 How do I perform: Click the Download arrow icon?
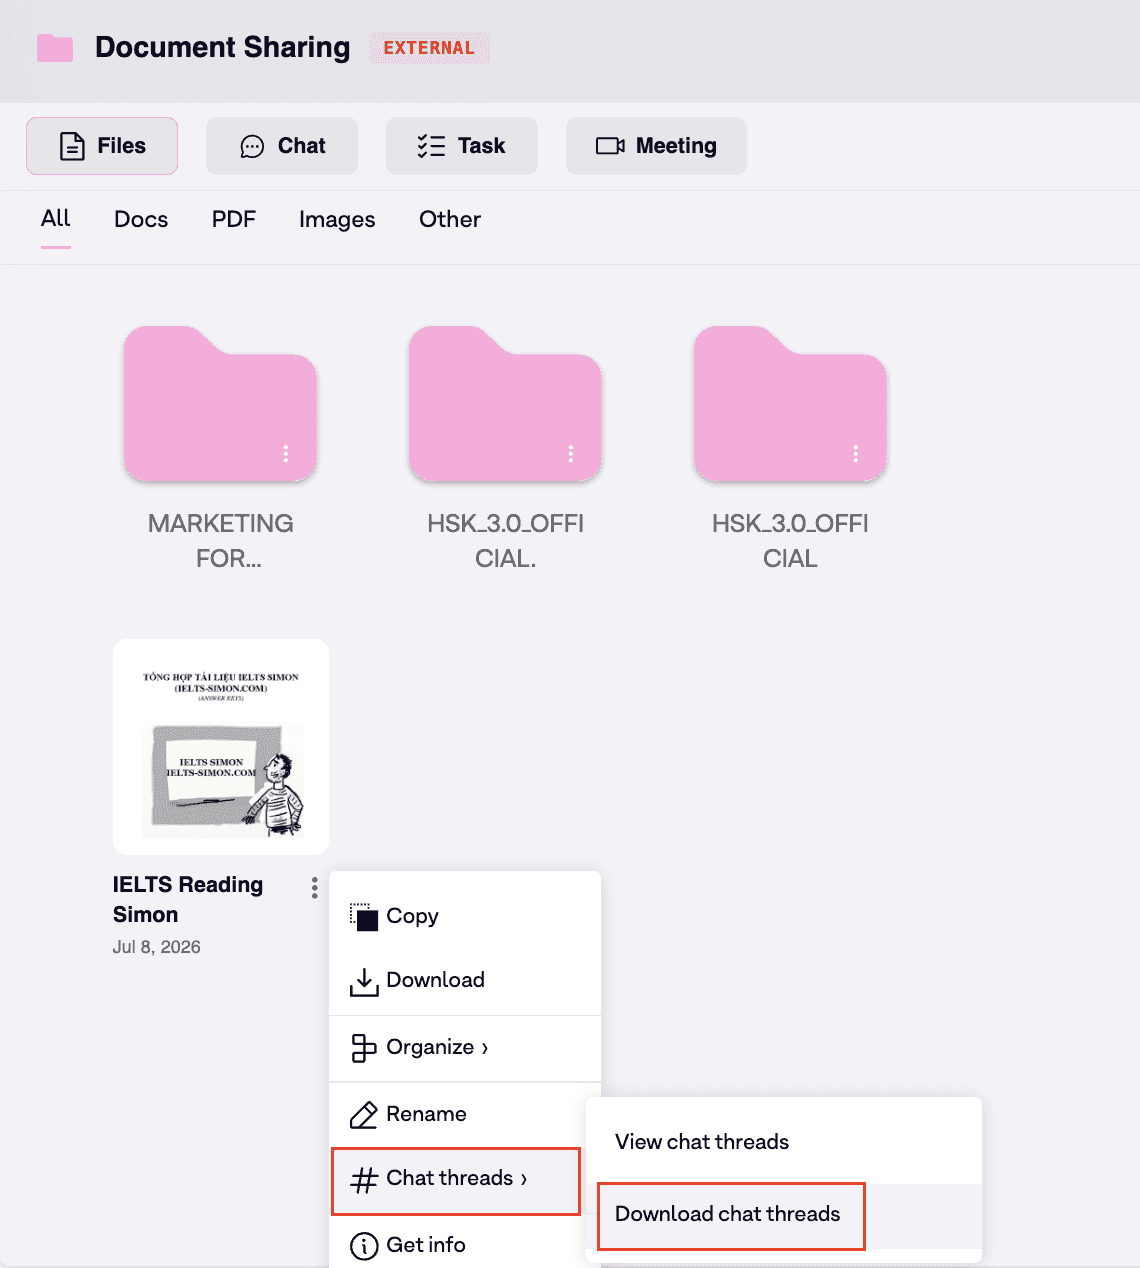[364, 982]
